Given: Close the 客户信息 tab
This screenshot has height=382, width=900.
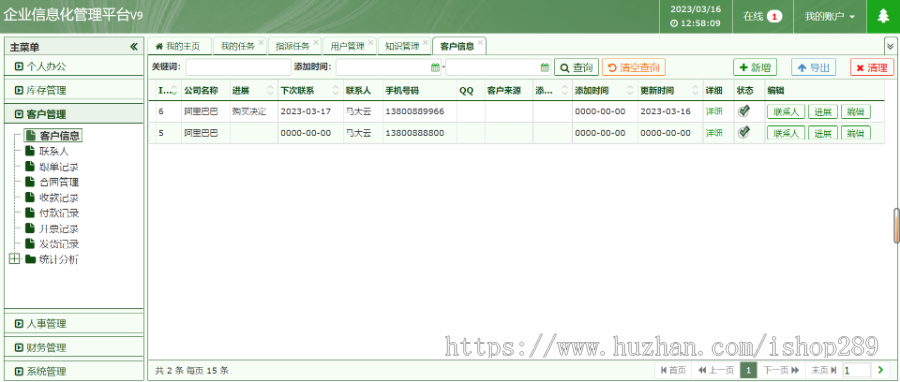Looking at the screenshot, I should tap(480, 42).
